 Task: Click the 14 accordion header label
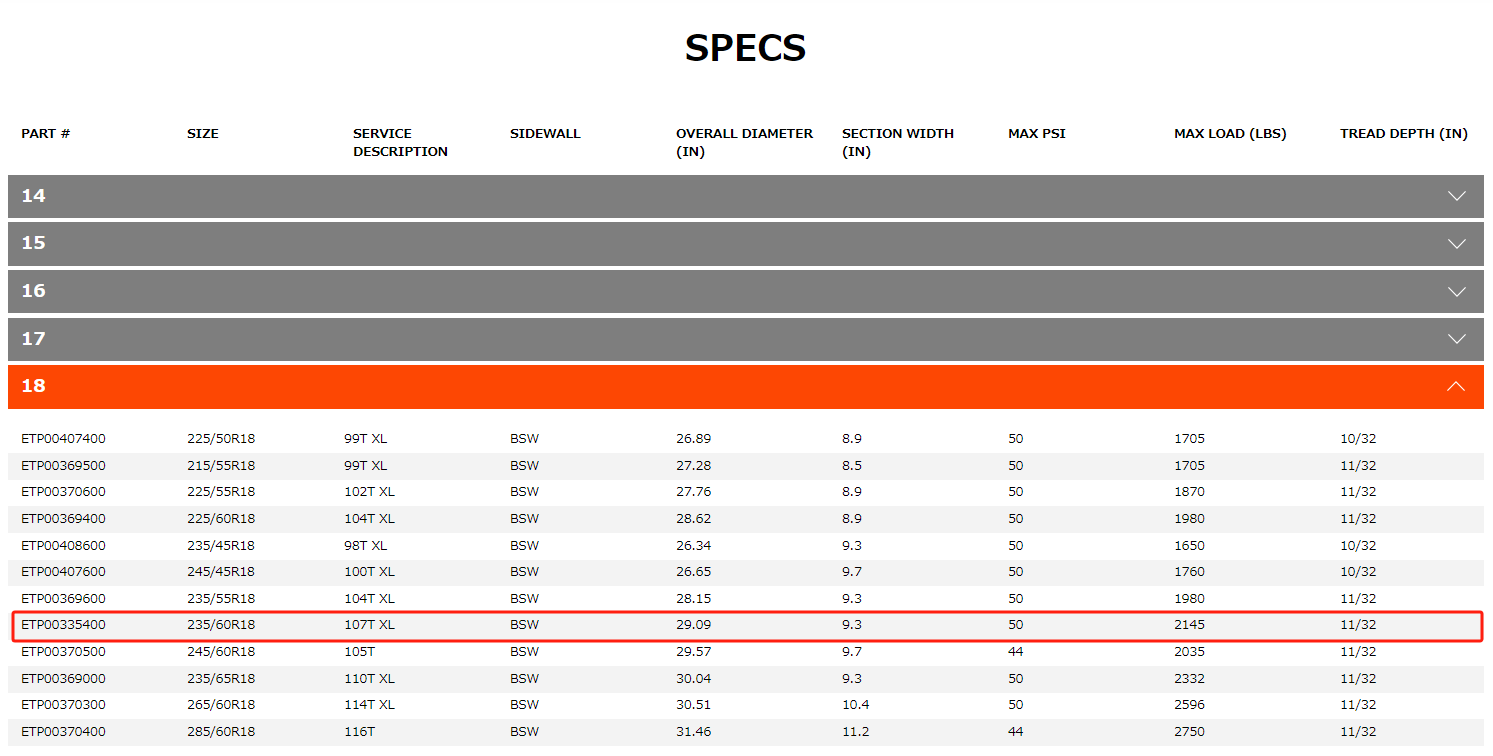[34, 196]
